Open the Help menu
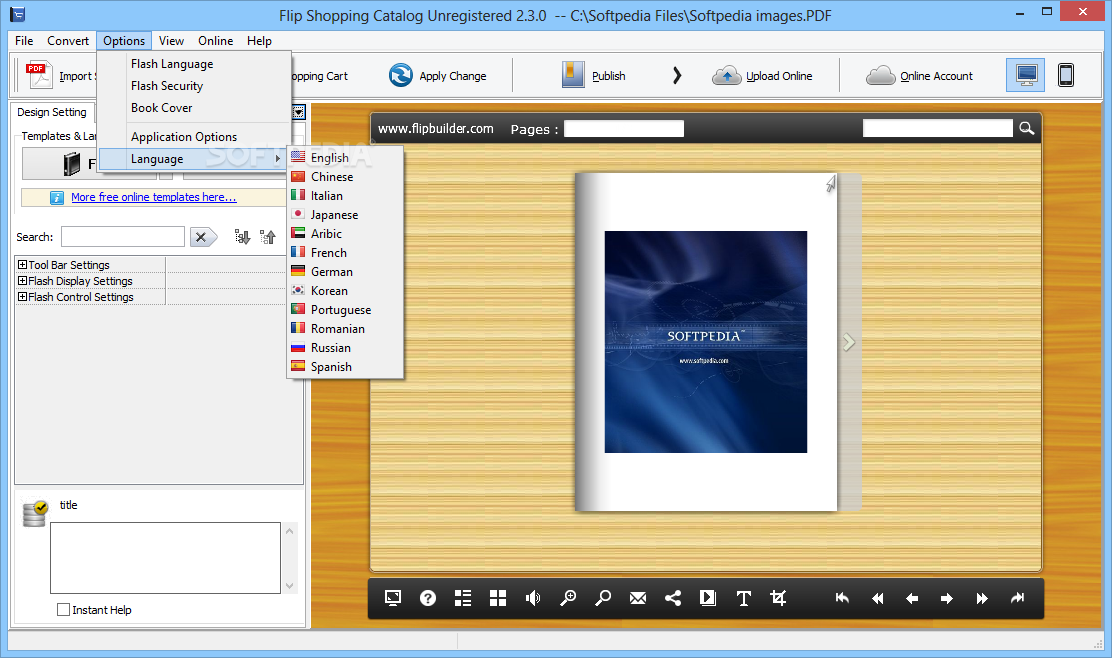 click(260, 40)
